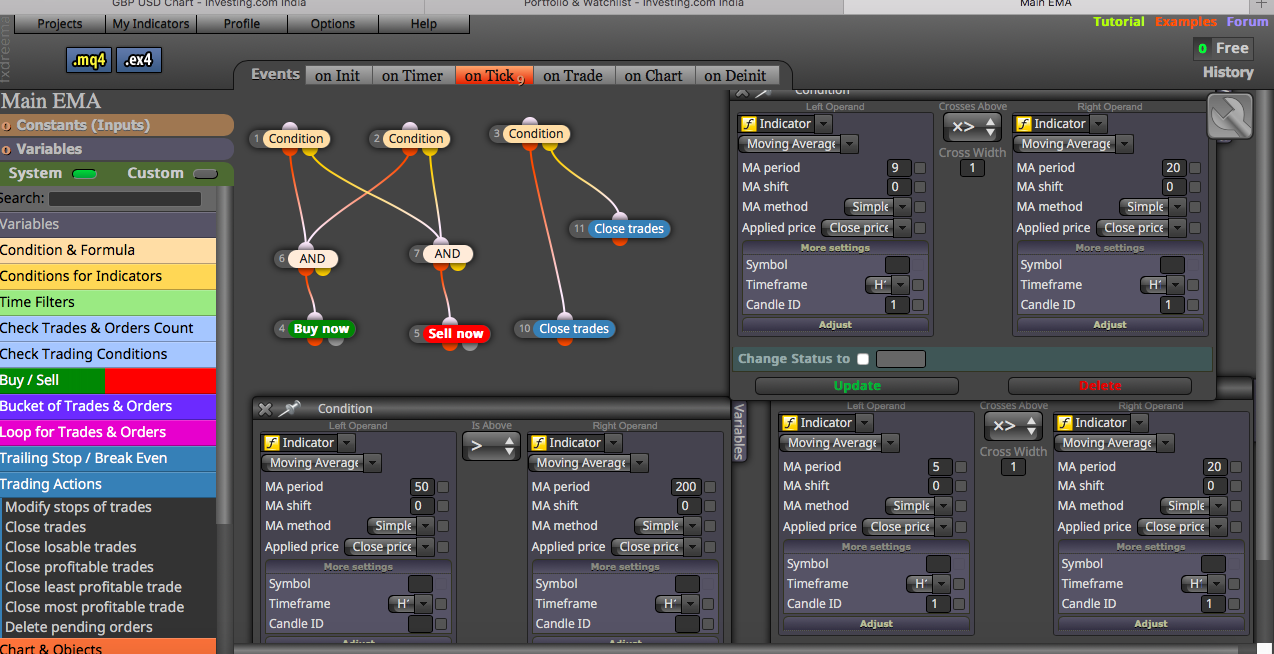Click f icon of Indicator above MA period 50
The height and width of the screenshot is (654, 1274).
pos(271,443)
